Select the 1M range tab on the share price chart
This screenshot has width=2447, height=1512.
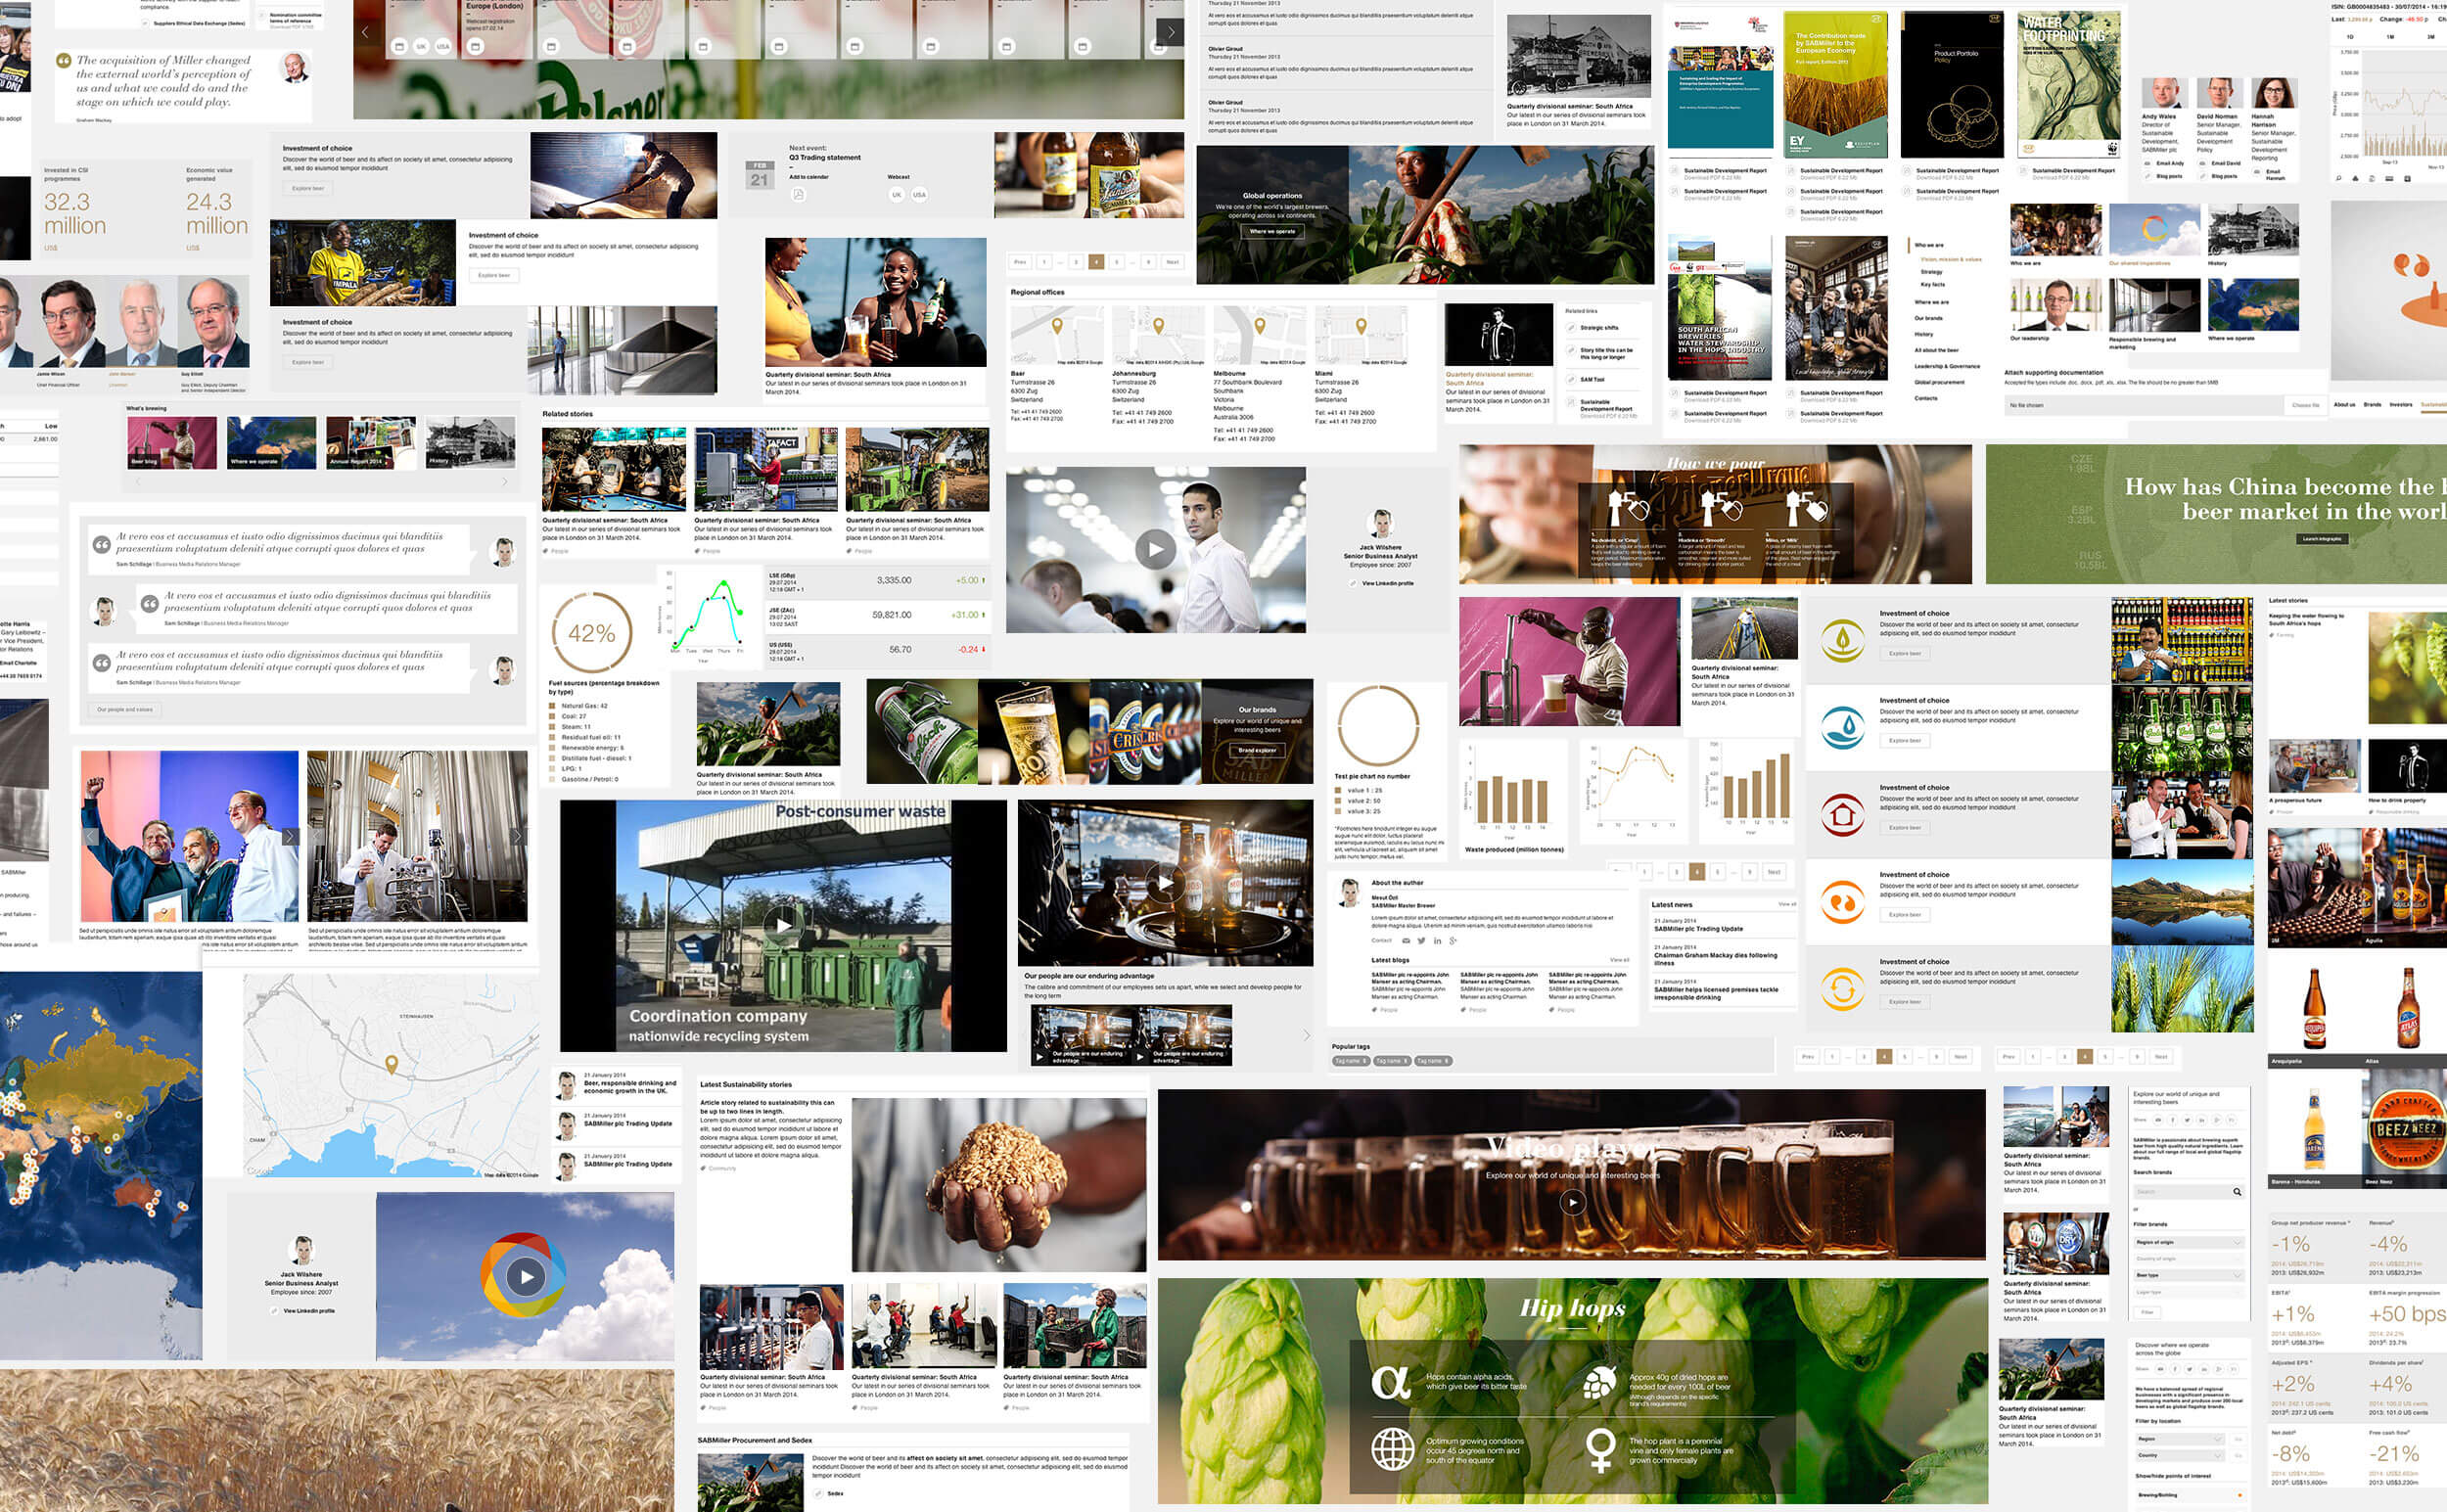2391,37
